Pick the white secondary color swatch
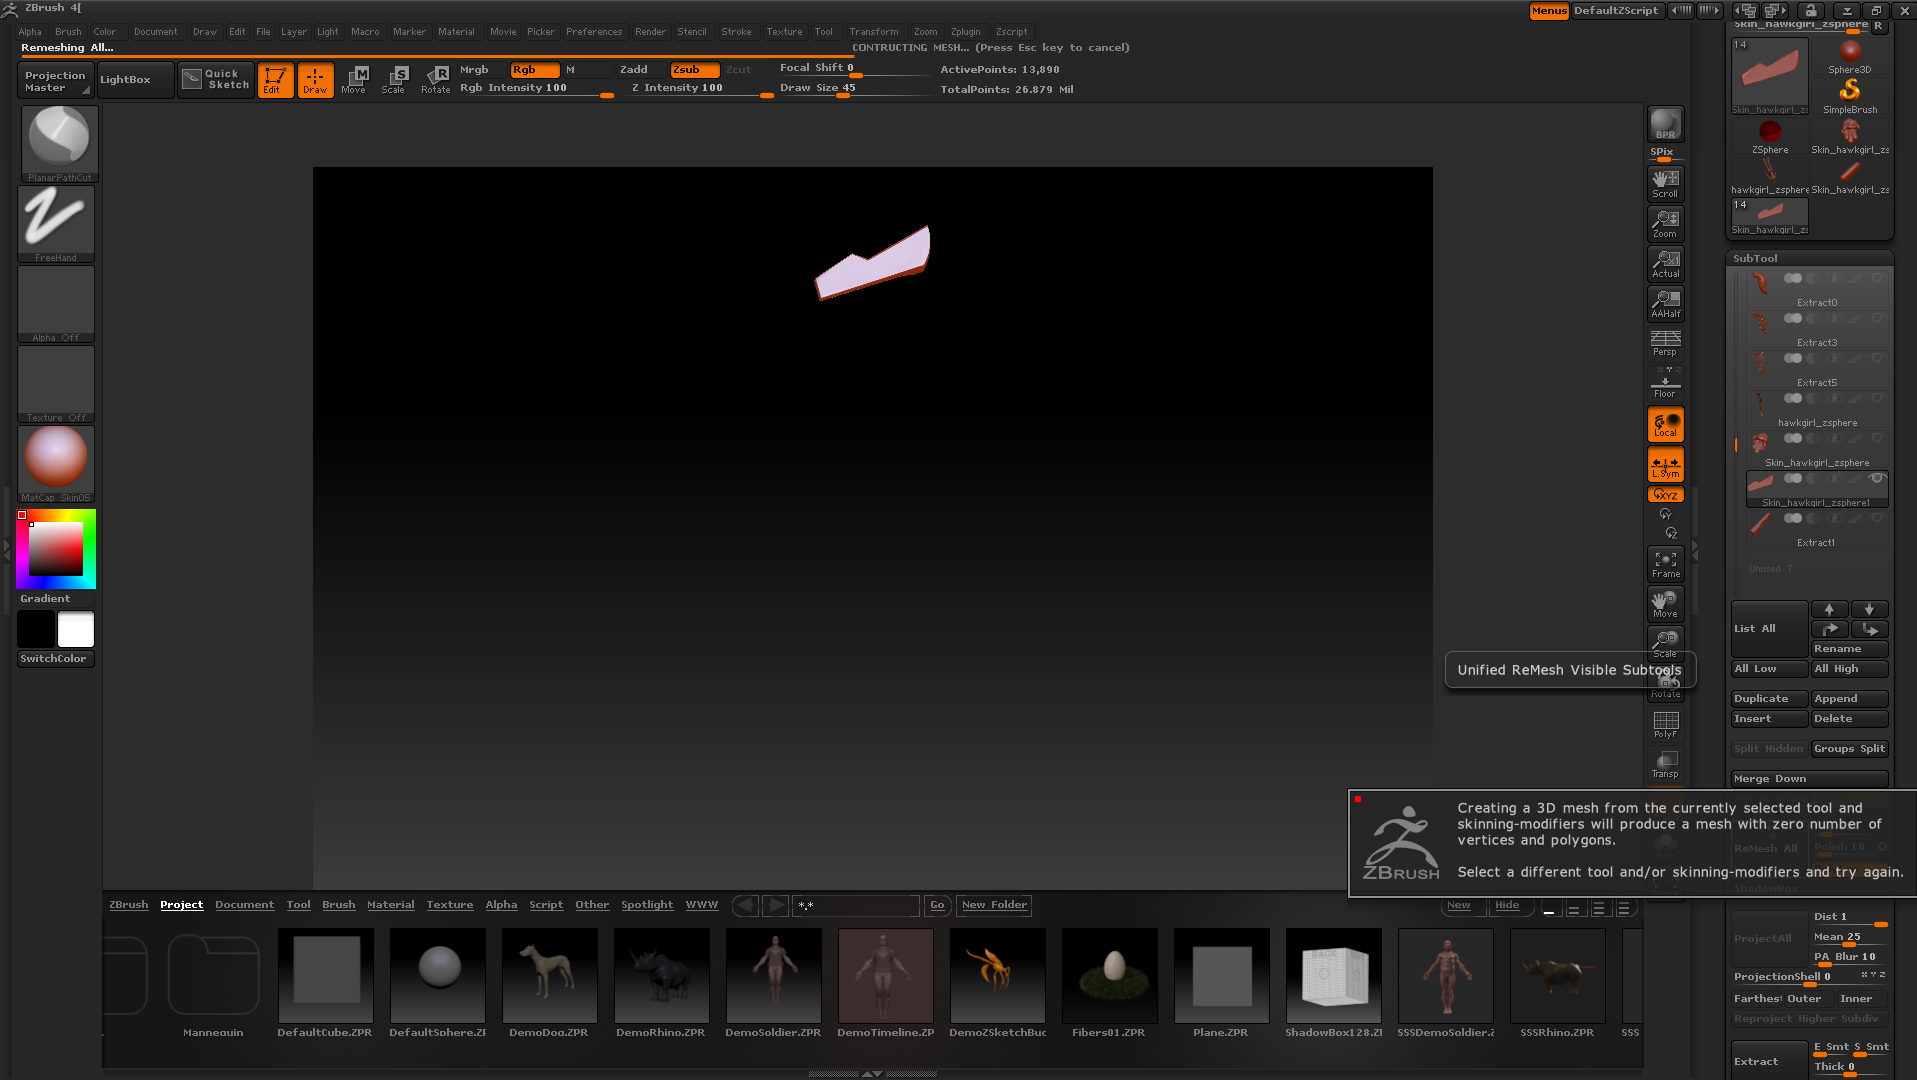This screenshot has width=1917, height=1080. [x=76, y=630]
